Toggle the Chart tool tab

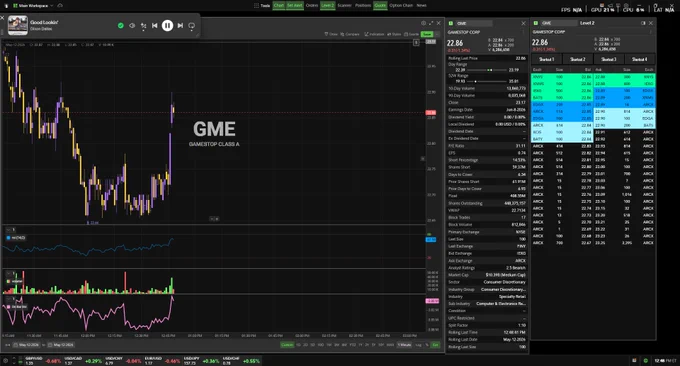278,6
